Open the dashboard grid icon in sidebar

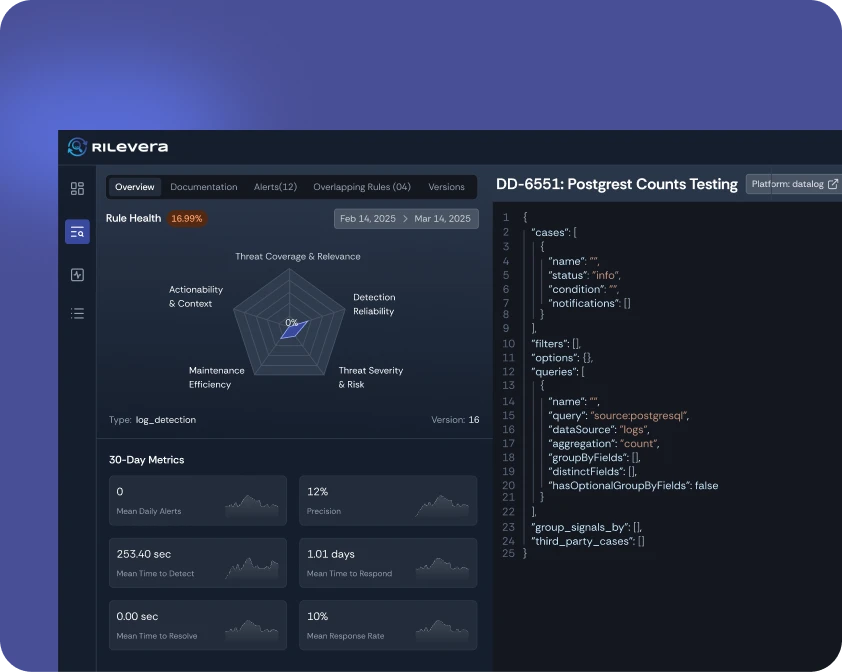click(x=77, y=189)
